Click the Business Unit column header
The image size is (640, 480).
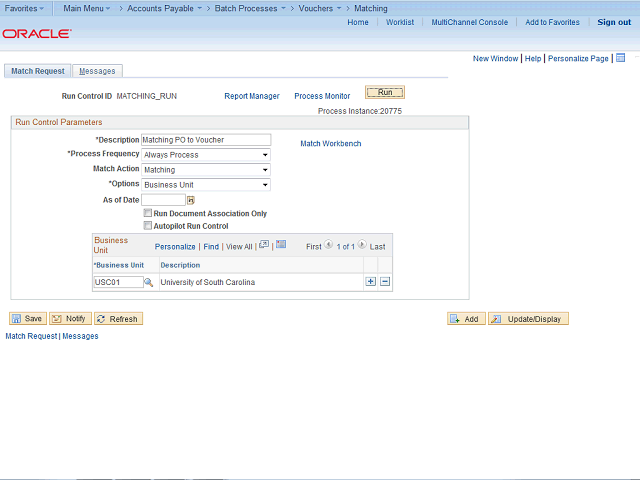pyautogui.click(x=119, y=265)
